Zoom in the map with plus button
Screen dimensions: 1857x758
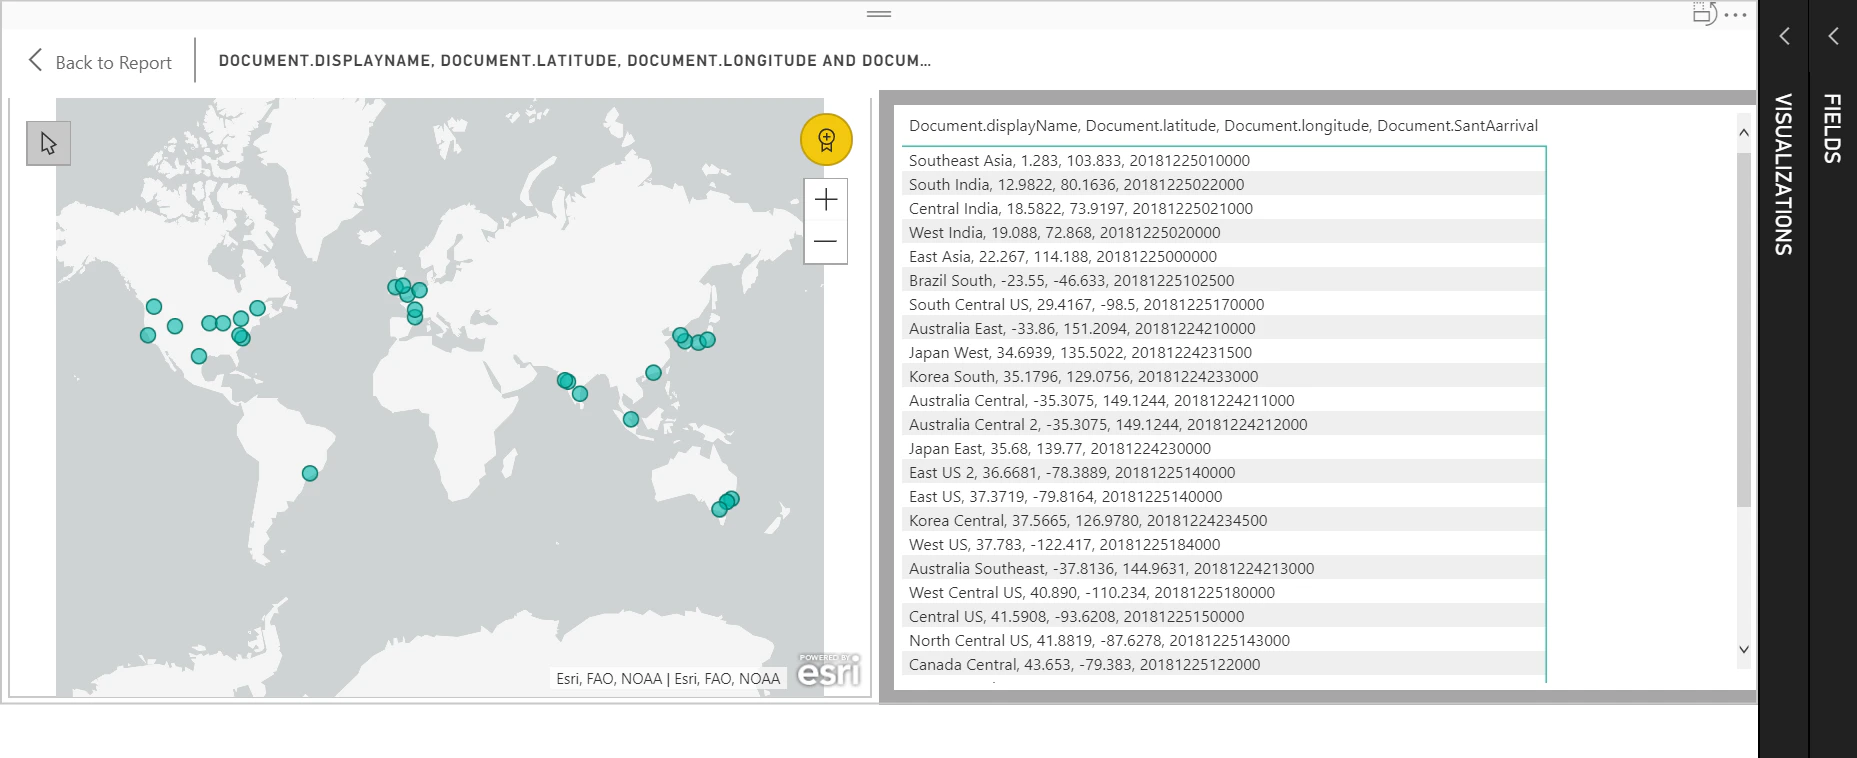coord(826,200)
